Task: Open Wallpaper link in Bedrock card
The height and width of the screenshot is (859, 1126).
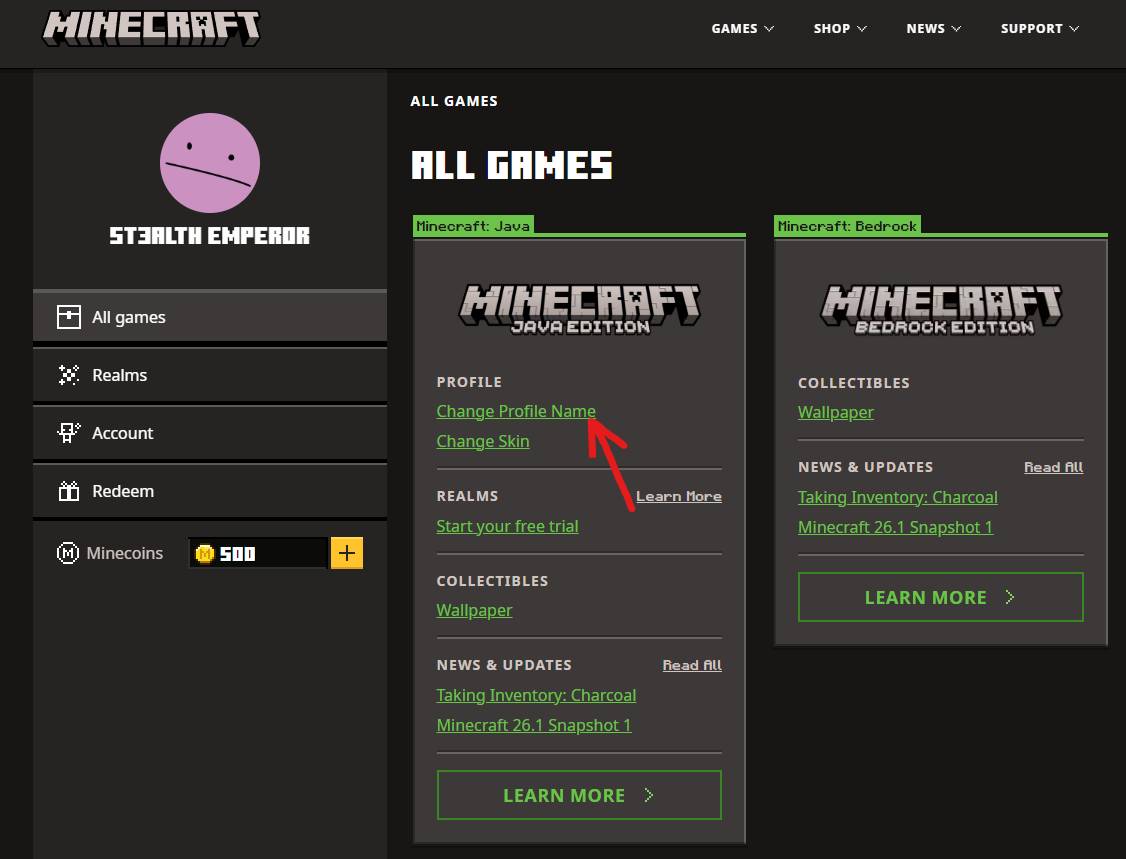Action: click(x=835, y=412)
